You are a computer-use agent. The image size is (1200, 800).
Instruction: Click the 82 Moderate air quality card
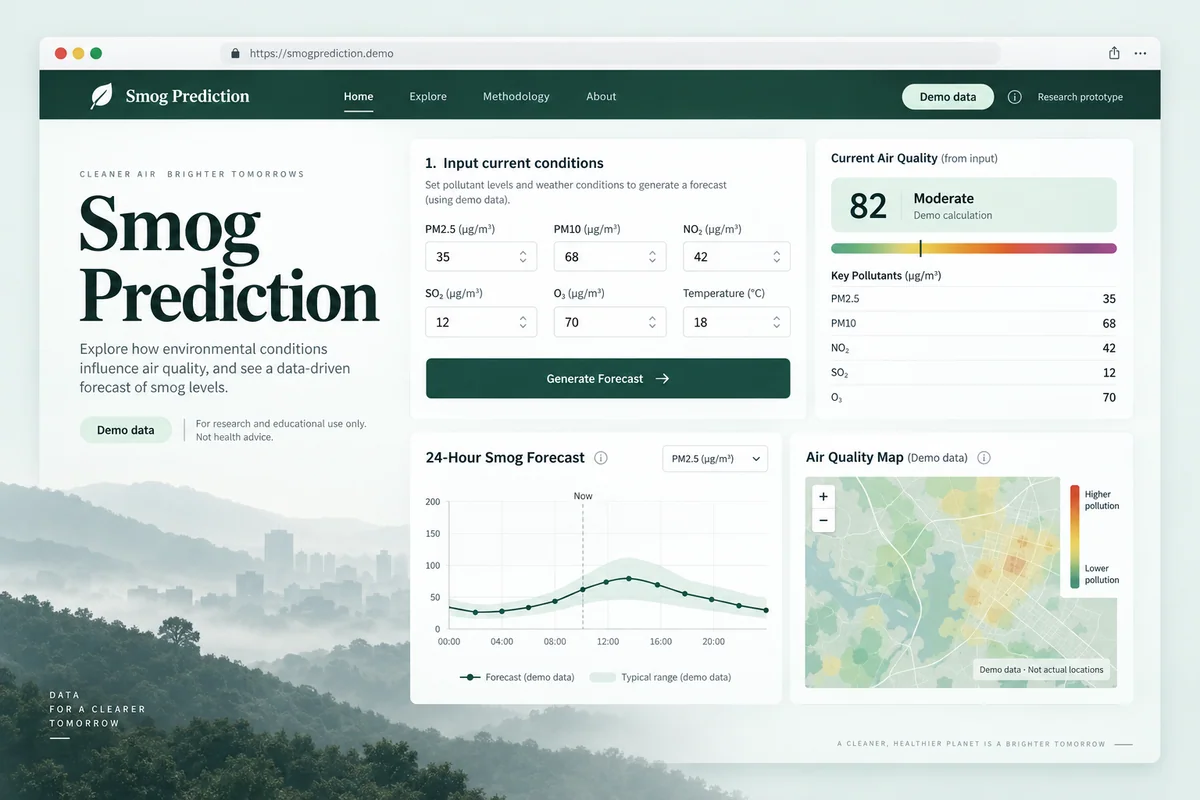point(974,205)
